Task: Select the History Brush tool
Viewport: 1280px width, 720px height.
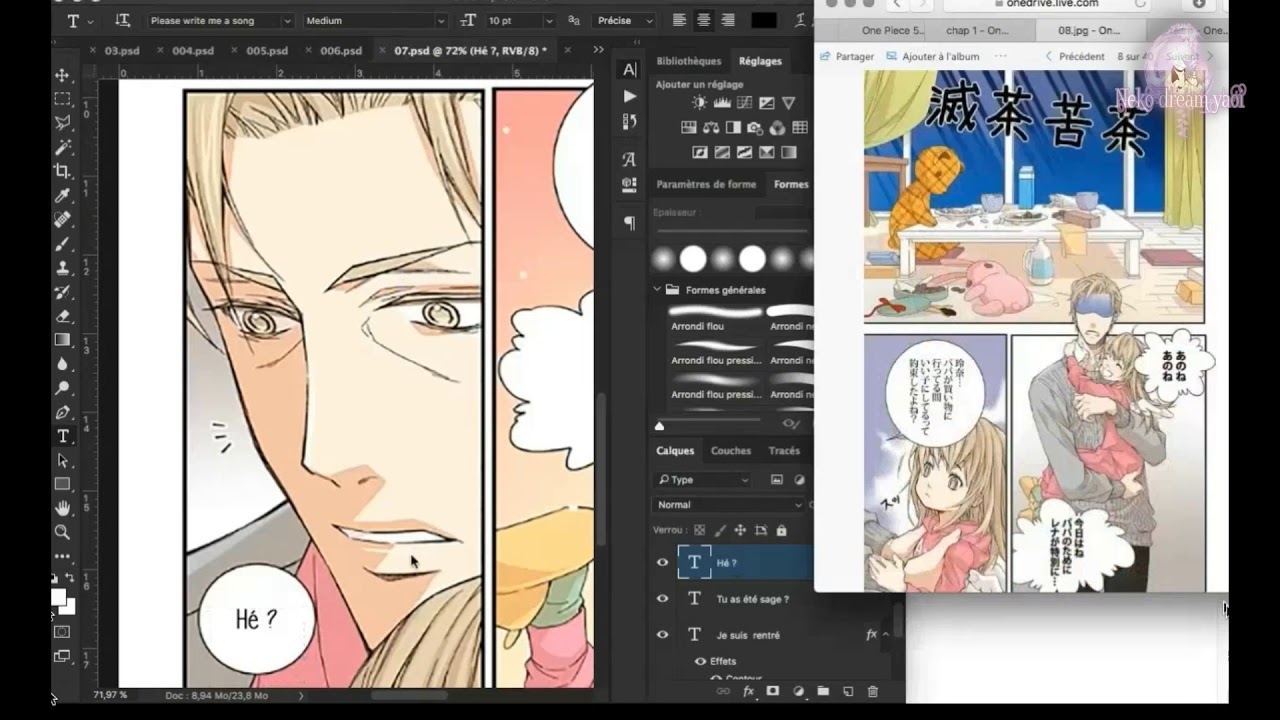Action: (62, 292)
